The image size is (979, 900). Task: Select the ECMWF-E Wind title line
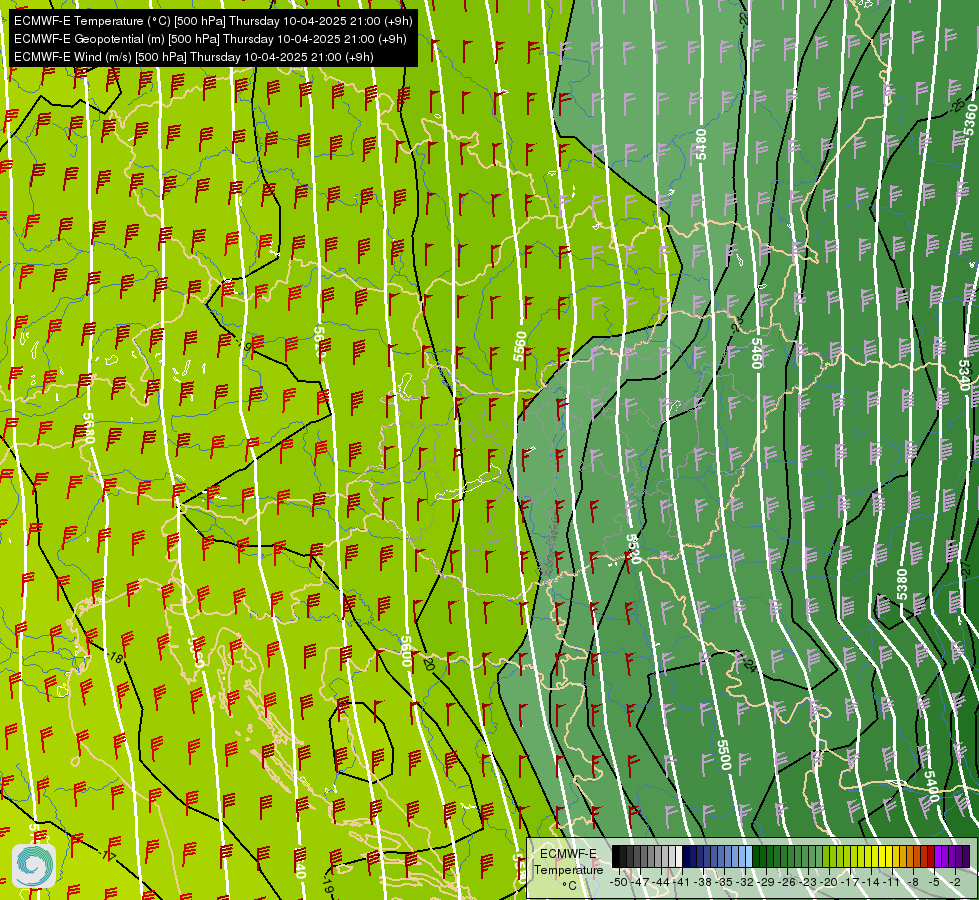[x=194, y=57]
